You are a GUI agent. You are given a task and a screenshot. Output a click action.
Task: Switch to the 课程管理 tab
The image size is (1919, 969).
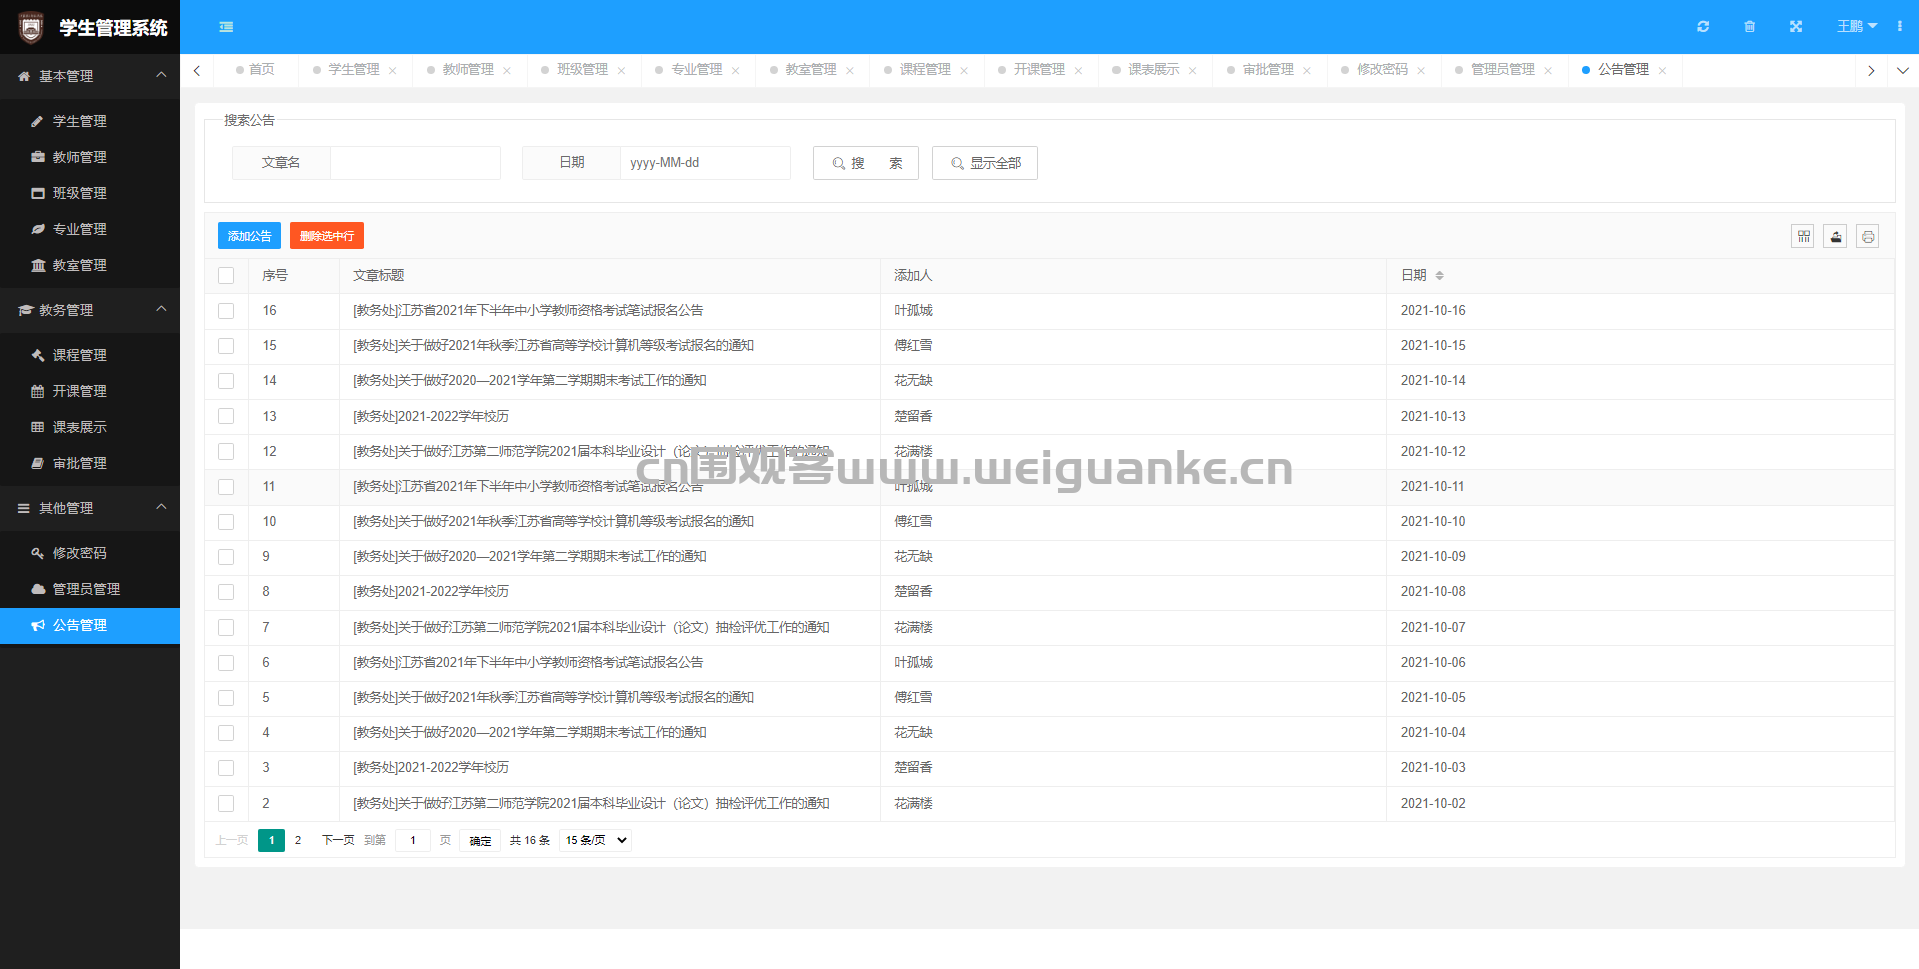click(x=925, y=70)
